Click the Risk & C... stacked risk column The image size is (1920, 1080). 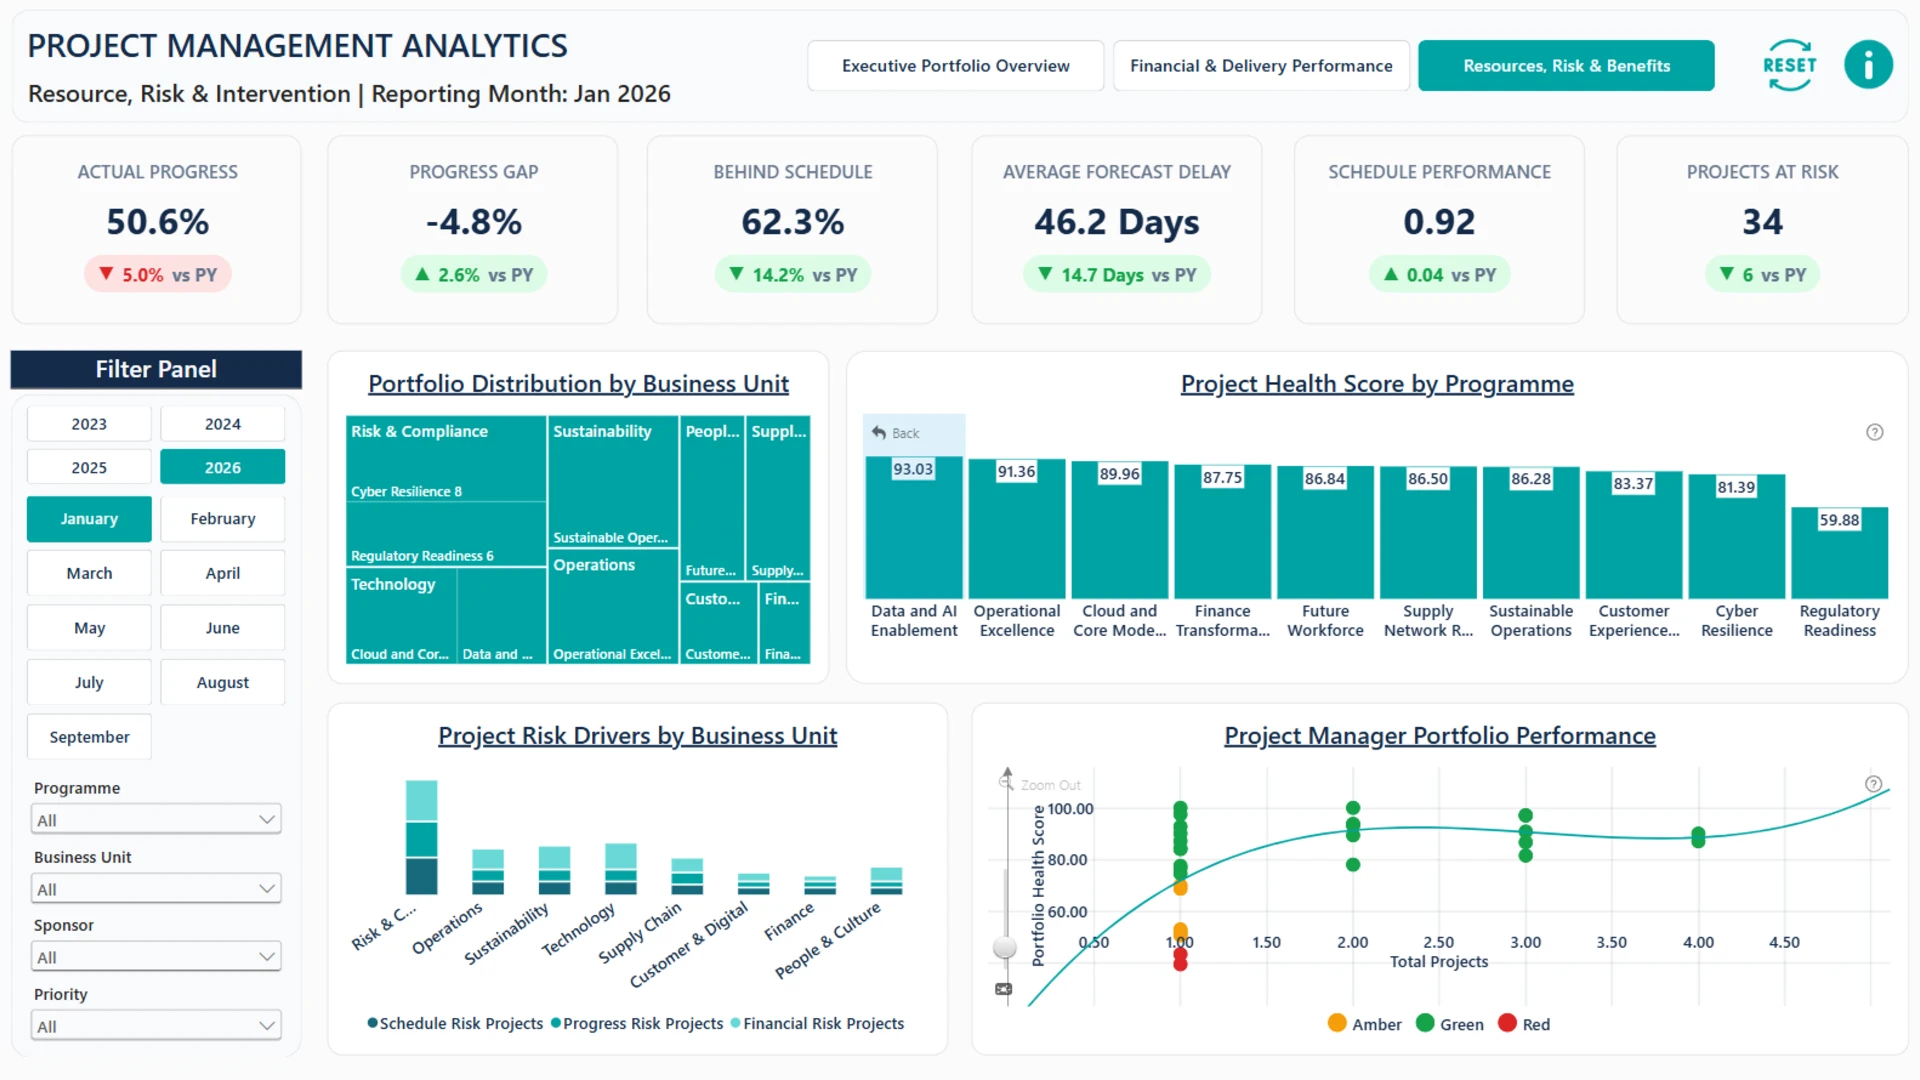tap(421, 837)
